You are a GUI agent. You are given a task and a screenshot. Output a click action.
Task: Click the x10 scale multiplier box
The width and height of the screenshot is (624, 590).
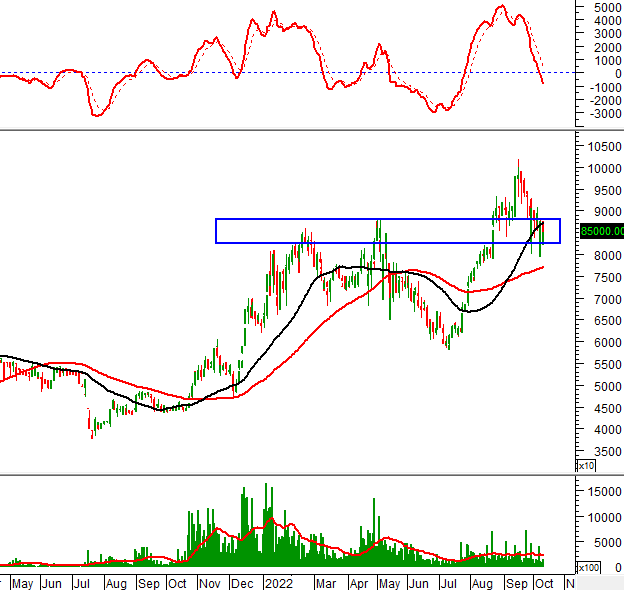point(586,465)
